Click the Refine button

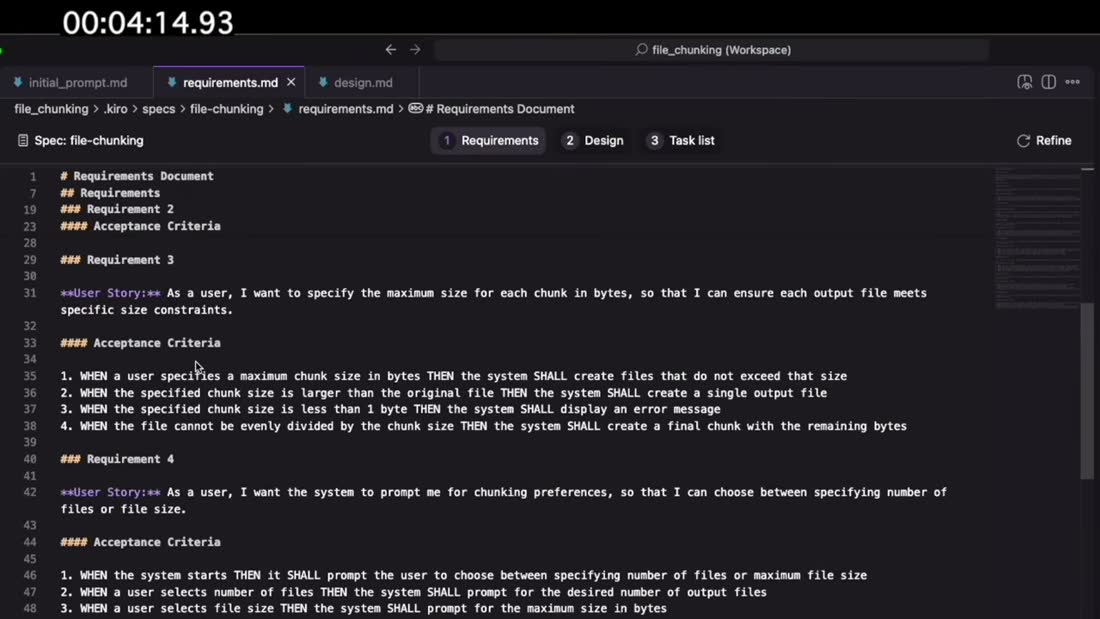(1045, 140)
